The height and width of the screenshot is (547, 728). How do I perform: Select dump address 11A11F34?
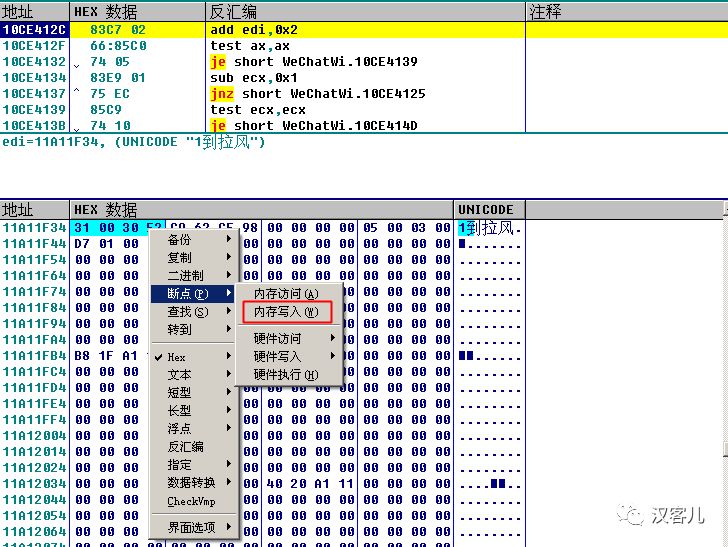tap(34, 228)
